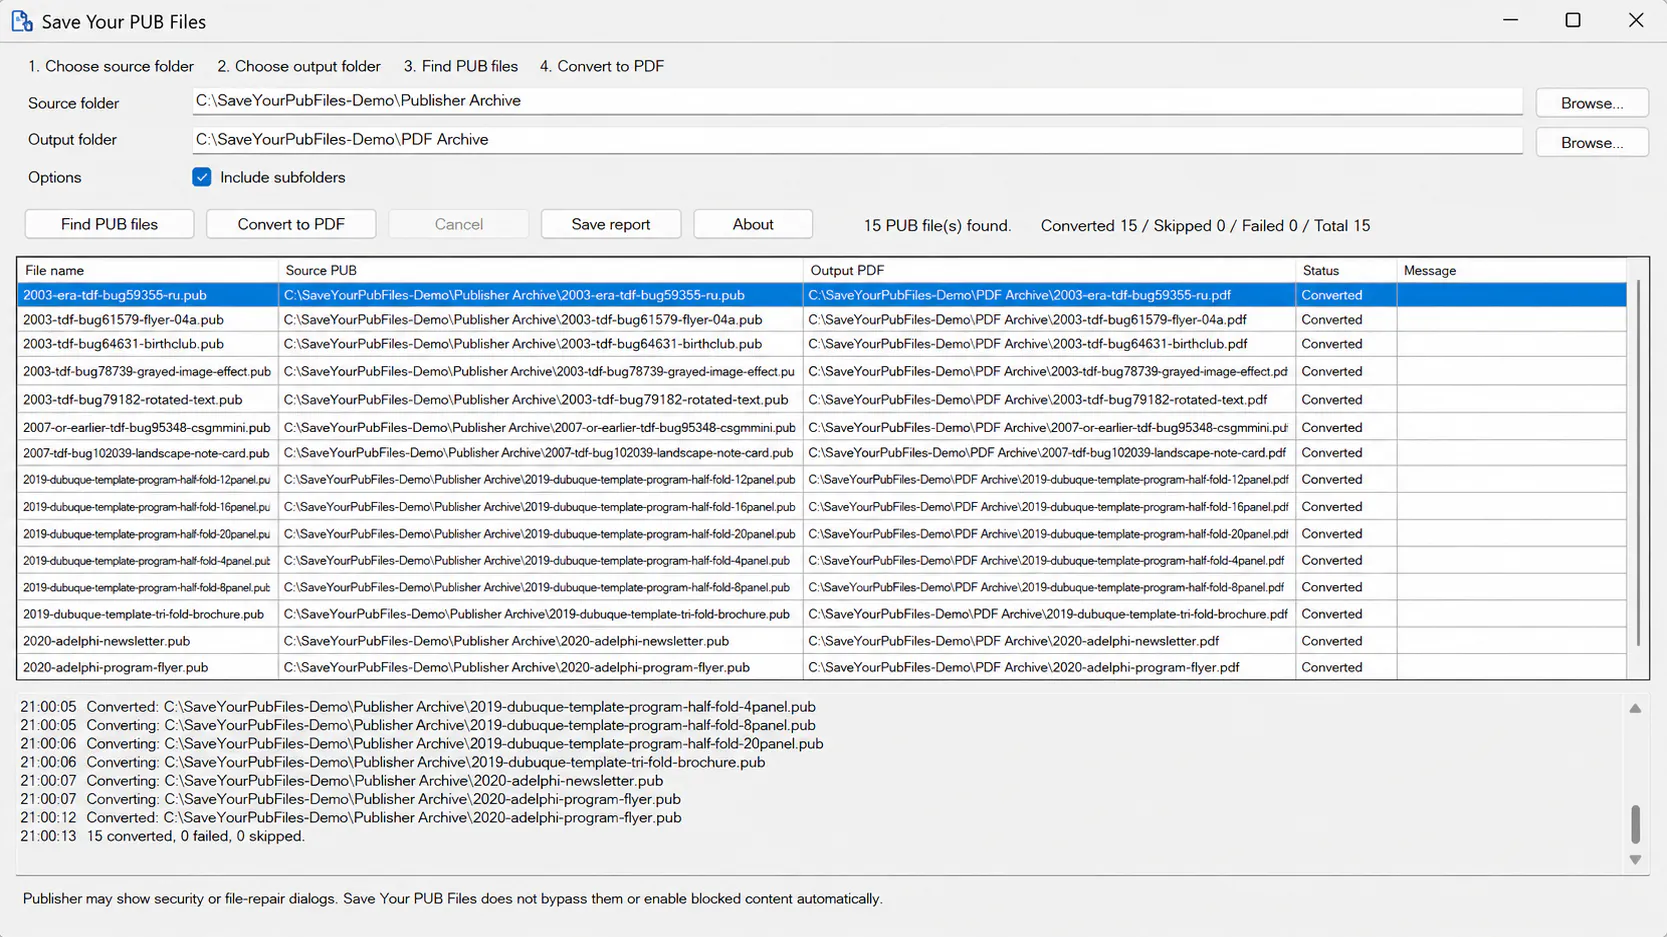
Task: Click the Converted 15 / Skipped 0 summary text
Action: 1205,225
